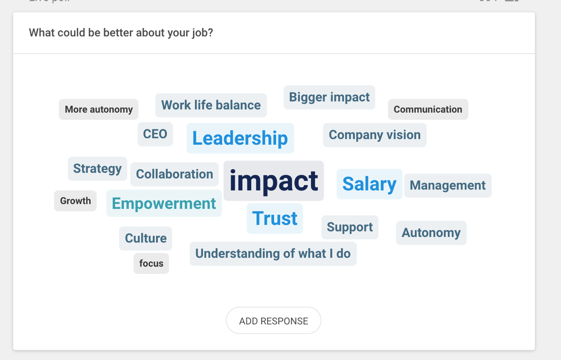Select the 'Collaboration' tag
The width and height of the screenshot is (561, 360).
point(175,174)
